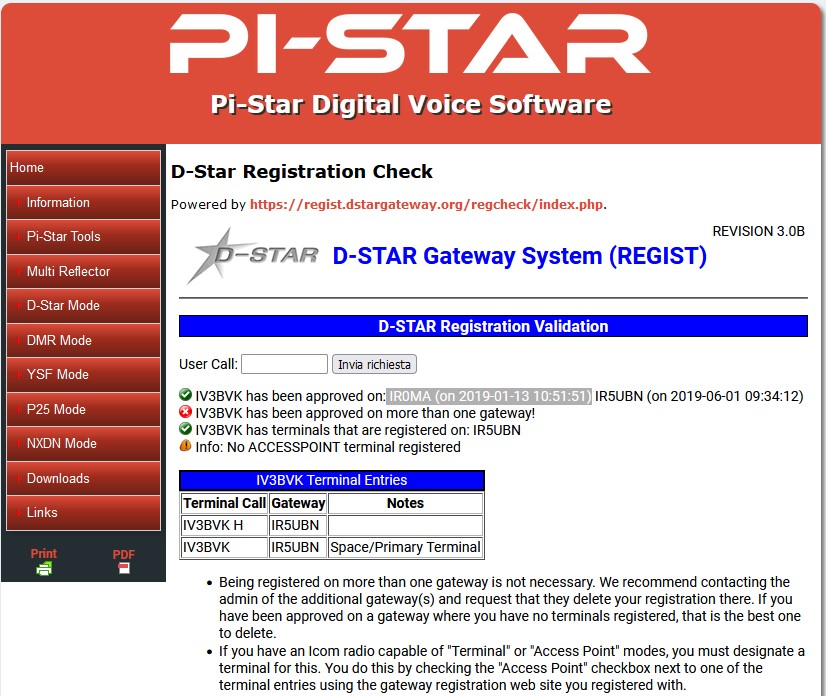Image resolution: width=826 pixels, height=696 pixels.
Task: Click the orange warning icon beside ACCESSPOINT info
Action: coord(185,446)
